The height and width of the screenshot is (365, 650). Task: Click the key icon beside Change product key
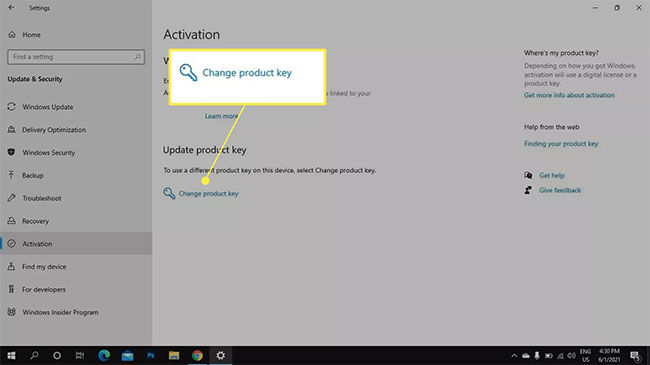pos(169,193)
